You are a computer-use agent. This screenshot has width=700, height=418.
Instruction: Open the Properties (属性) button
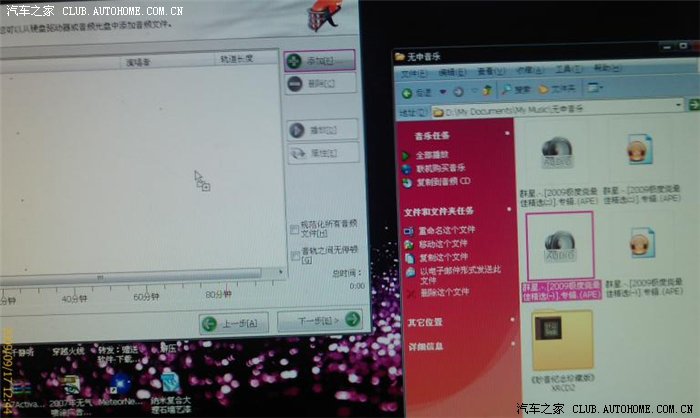coord(321,153)
